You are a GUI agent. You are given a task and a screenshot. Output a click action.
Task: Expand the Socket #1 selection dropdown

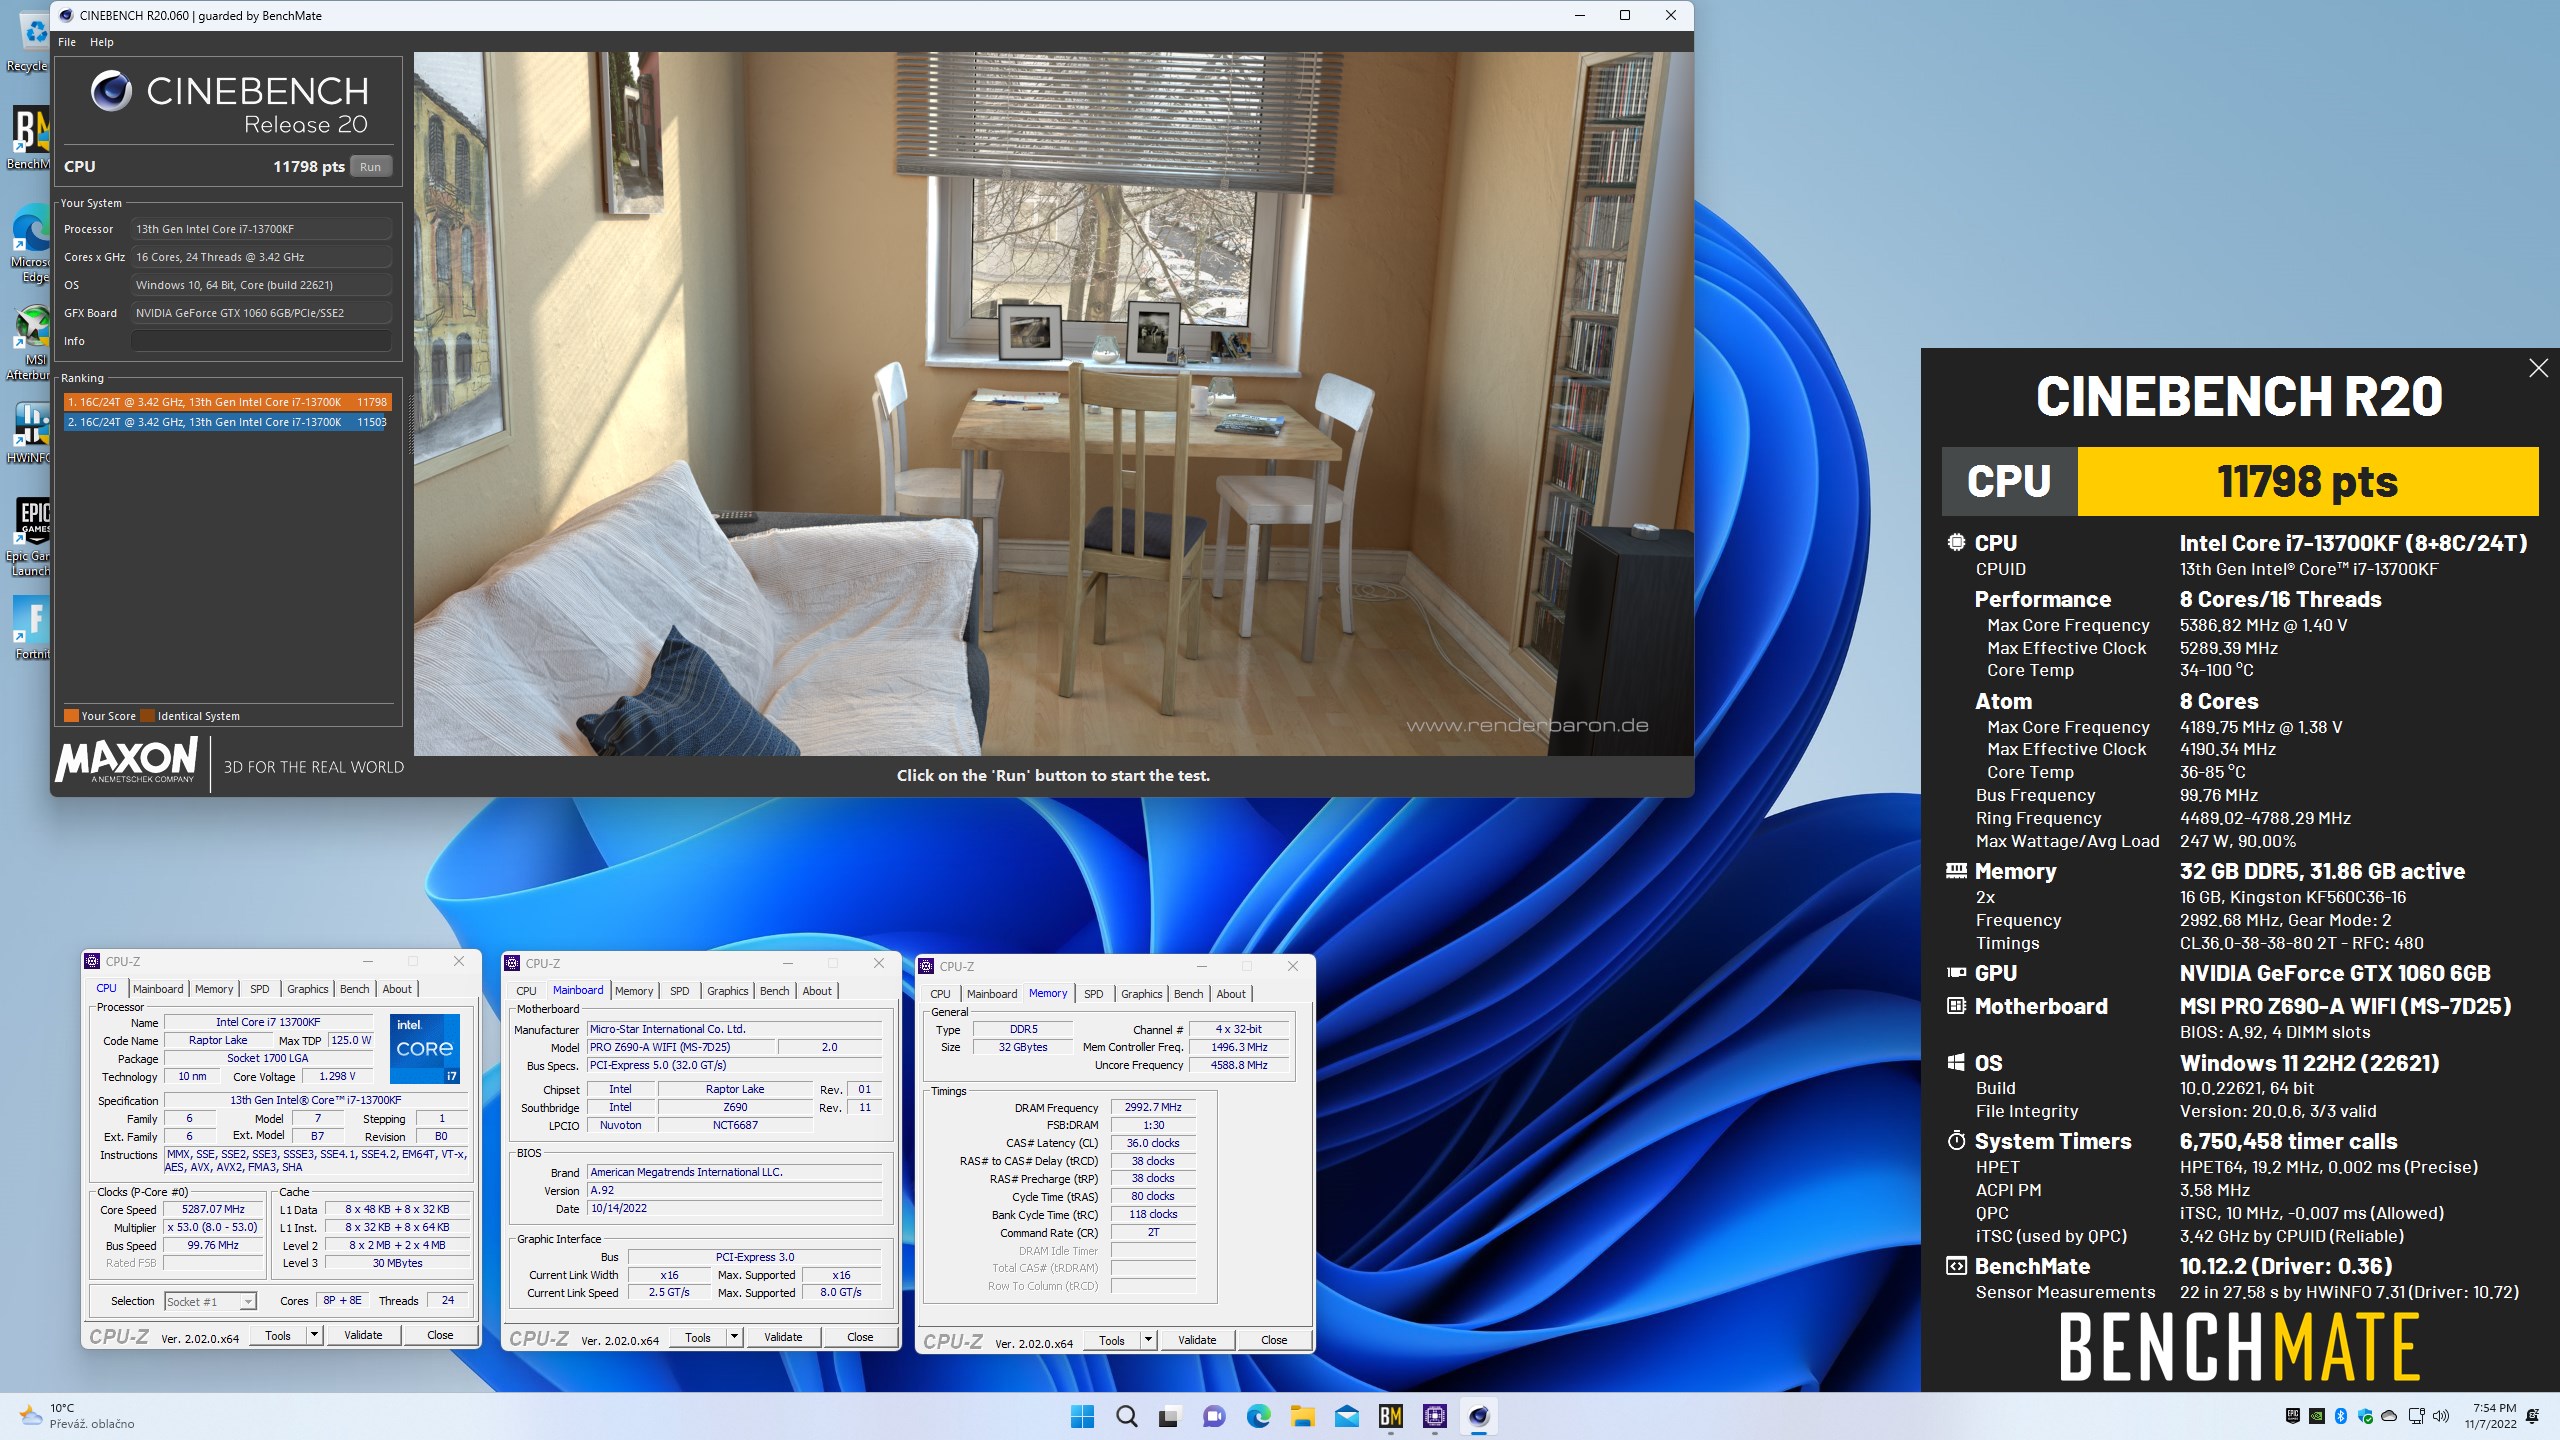[x=248, y=1301]
